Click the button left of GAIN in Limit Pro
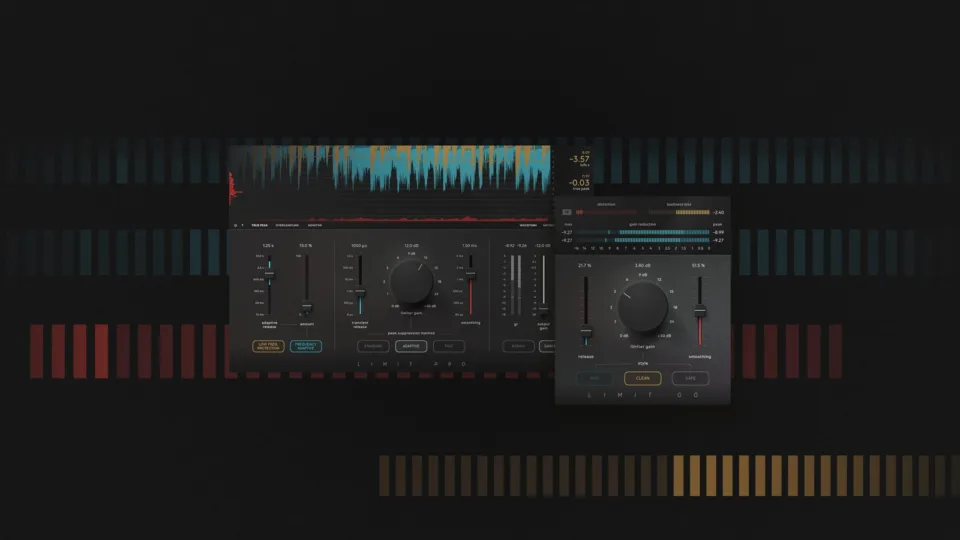The image size is (960, 540). 518,347
